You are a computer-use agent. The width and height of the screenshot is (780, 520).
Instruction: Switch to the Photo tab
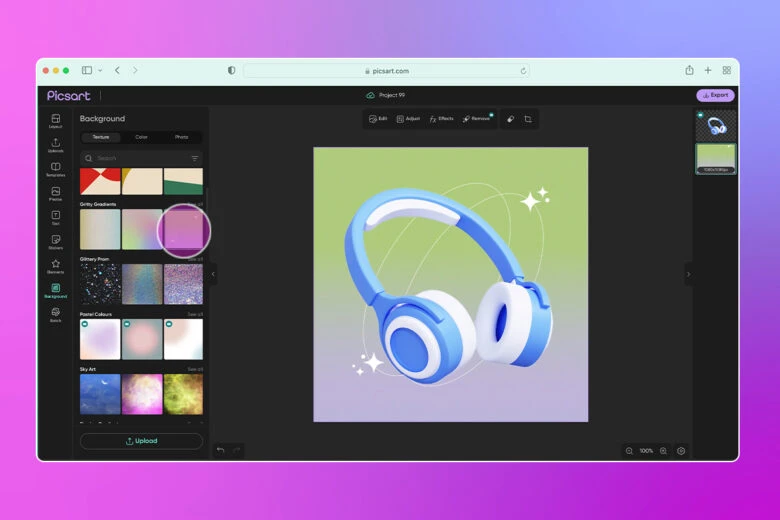coord(181,137)
